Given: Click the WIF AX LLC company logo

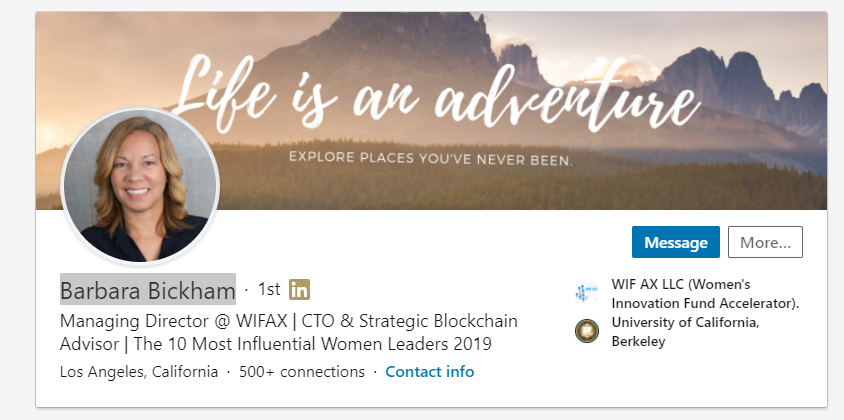Looking at the screenshot, I should 587,293.
